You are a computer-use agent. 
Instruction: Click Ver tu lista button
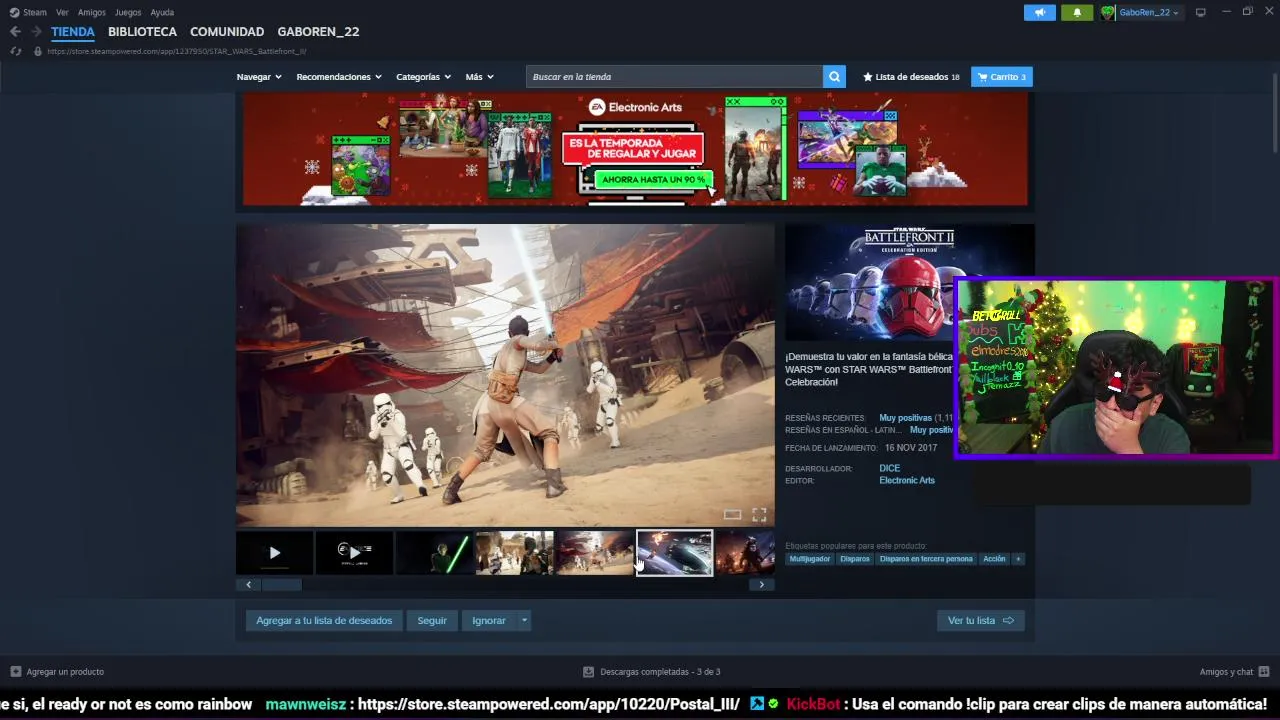980,621
